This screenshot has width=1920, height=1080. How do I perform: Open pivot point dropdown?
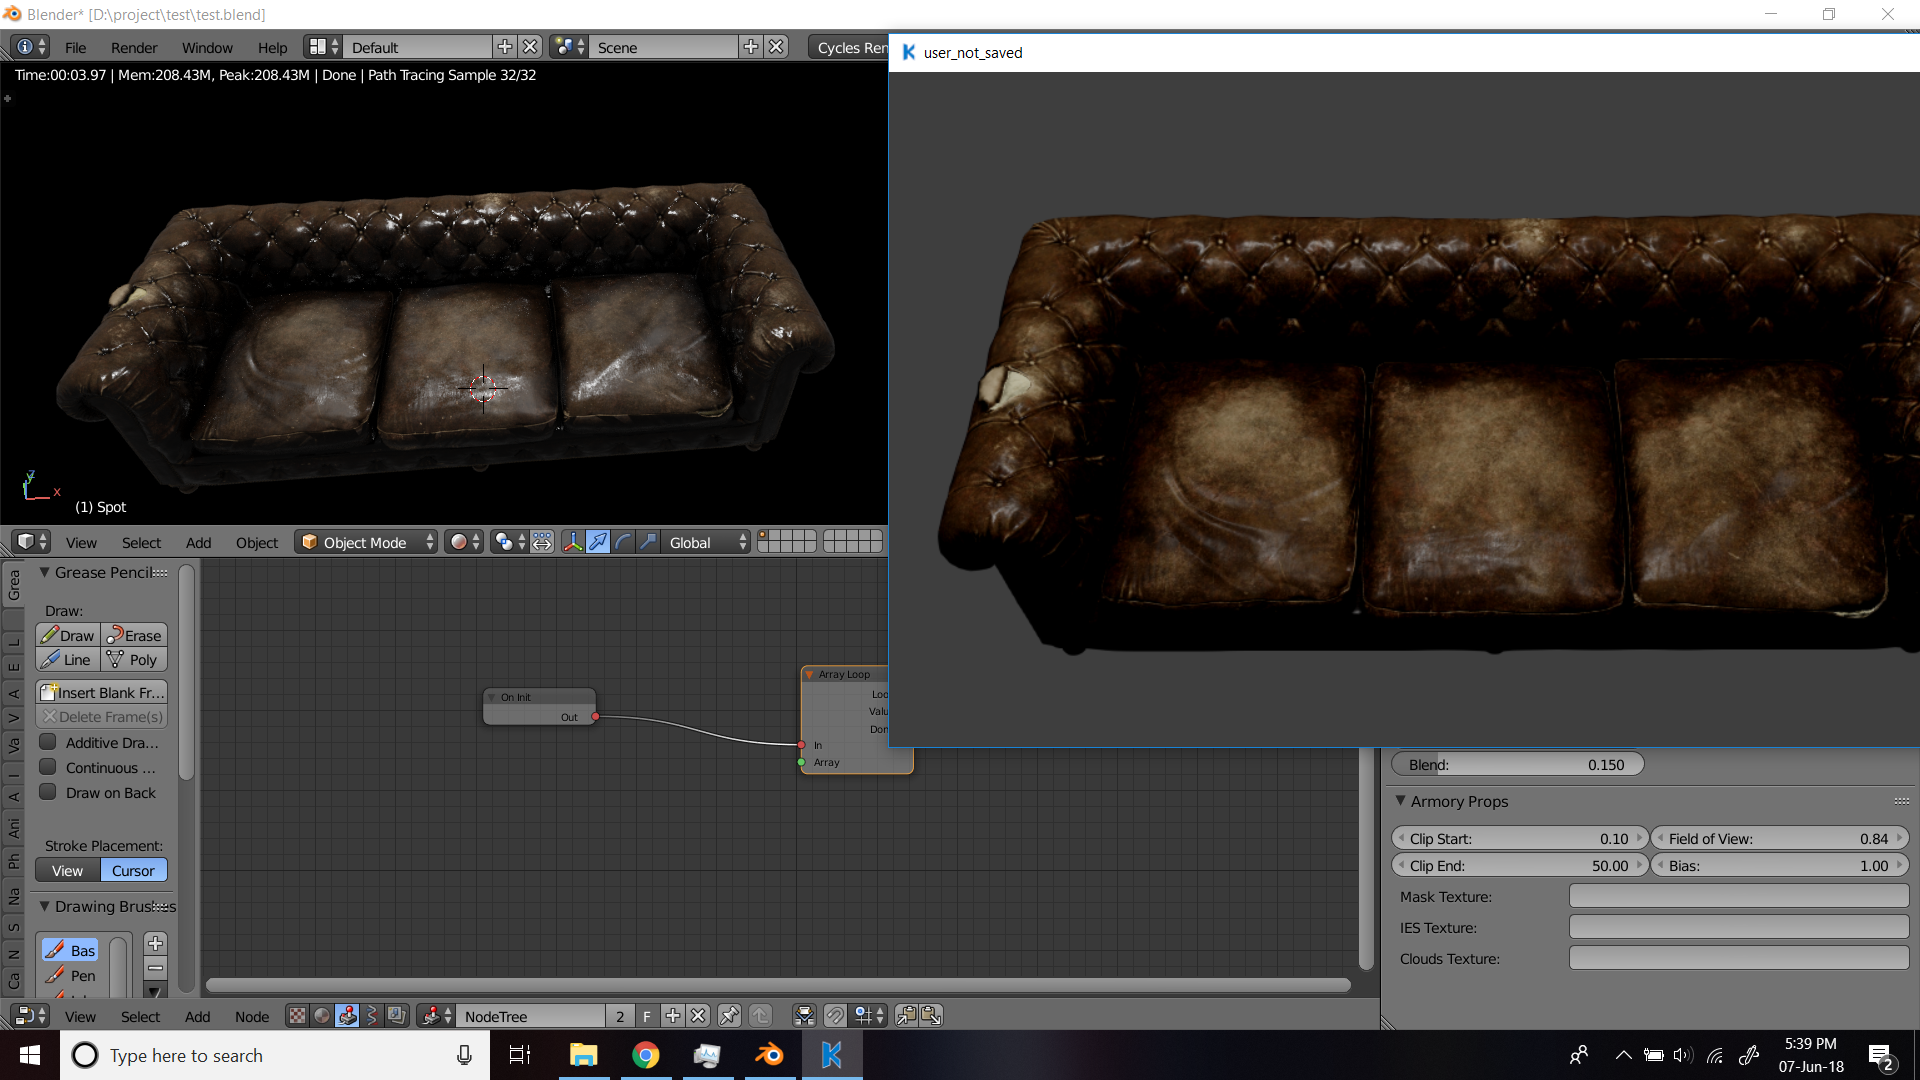tap(509, 542)
